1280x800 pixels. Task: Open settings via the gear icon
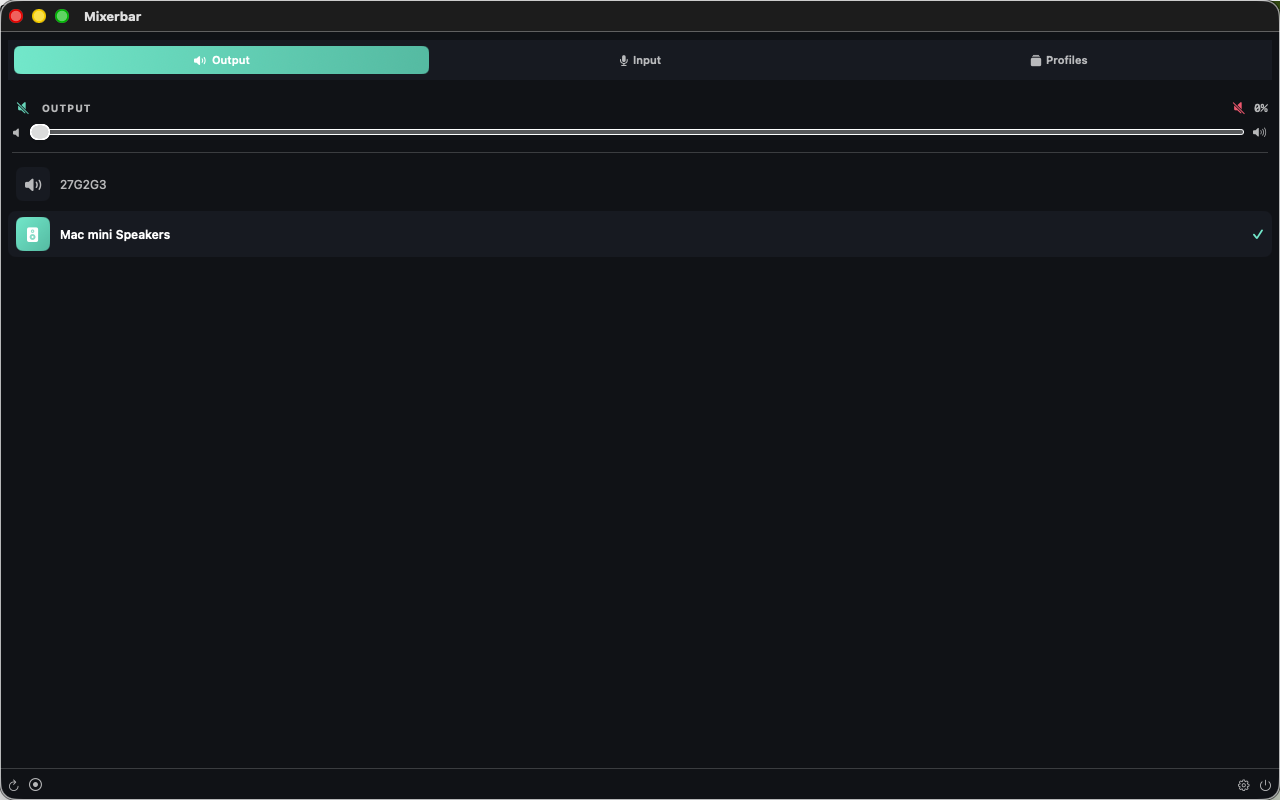pos(1244,785)
